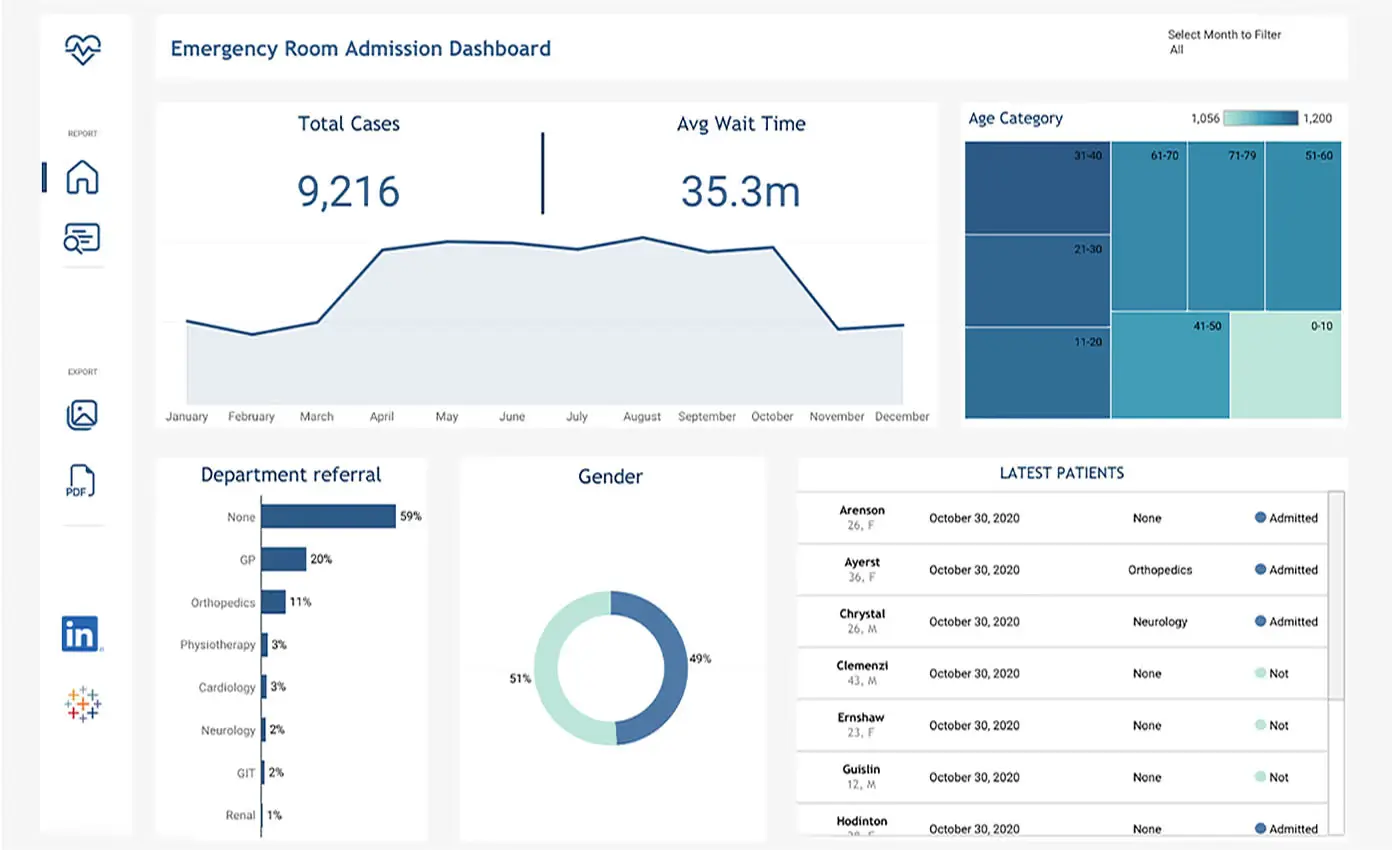This screenshot has height=850, width=1392.
Task: Click the Orthopedics referral bar
Action: point(274,602)
